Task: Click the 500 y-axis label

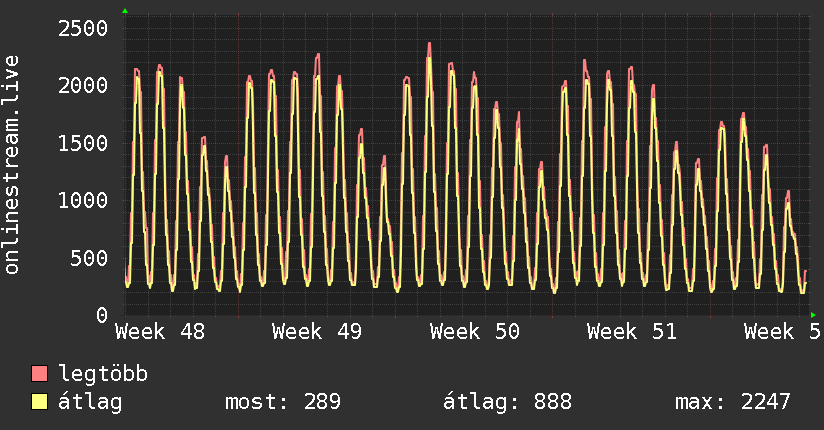Action: coord(89,258)
